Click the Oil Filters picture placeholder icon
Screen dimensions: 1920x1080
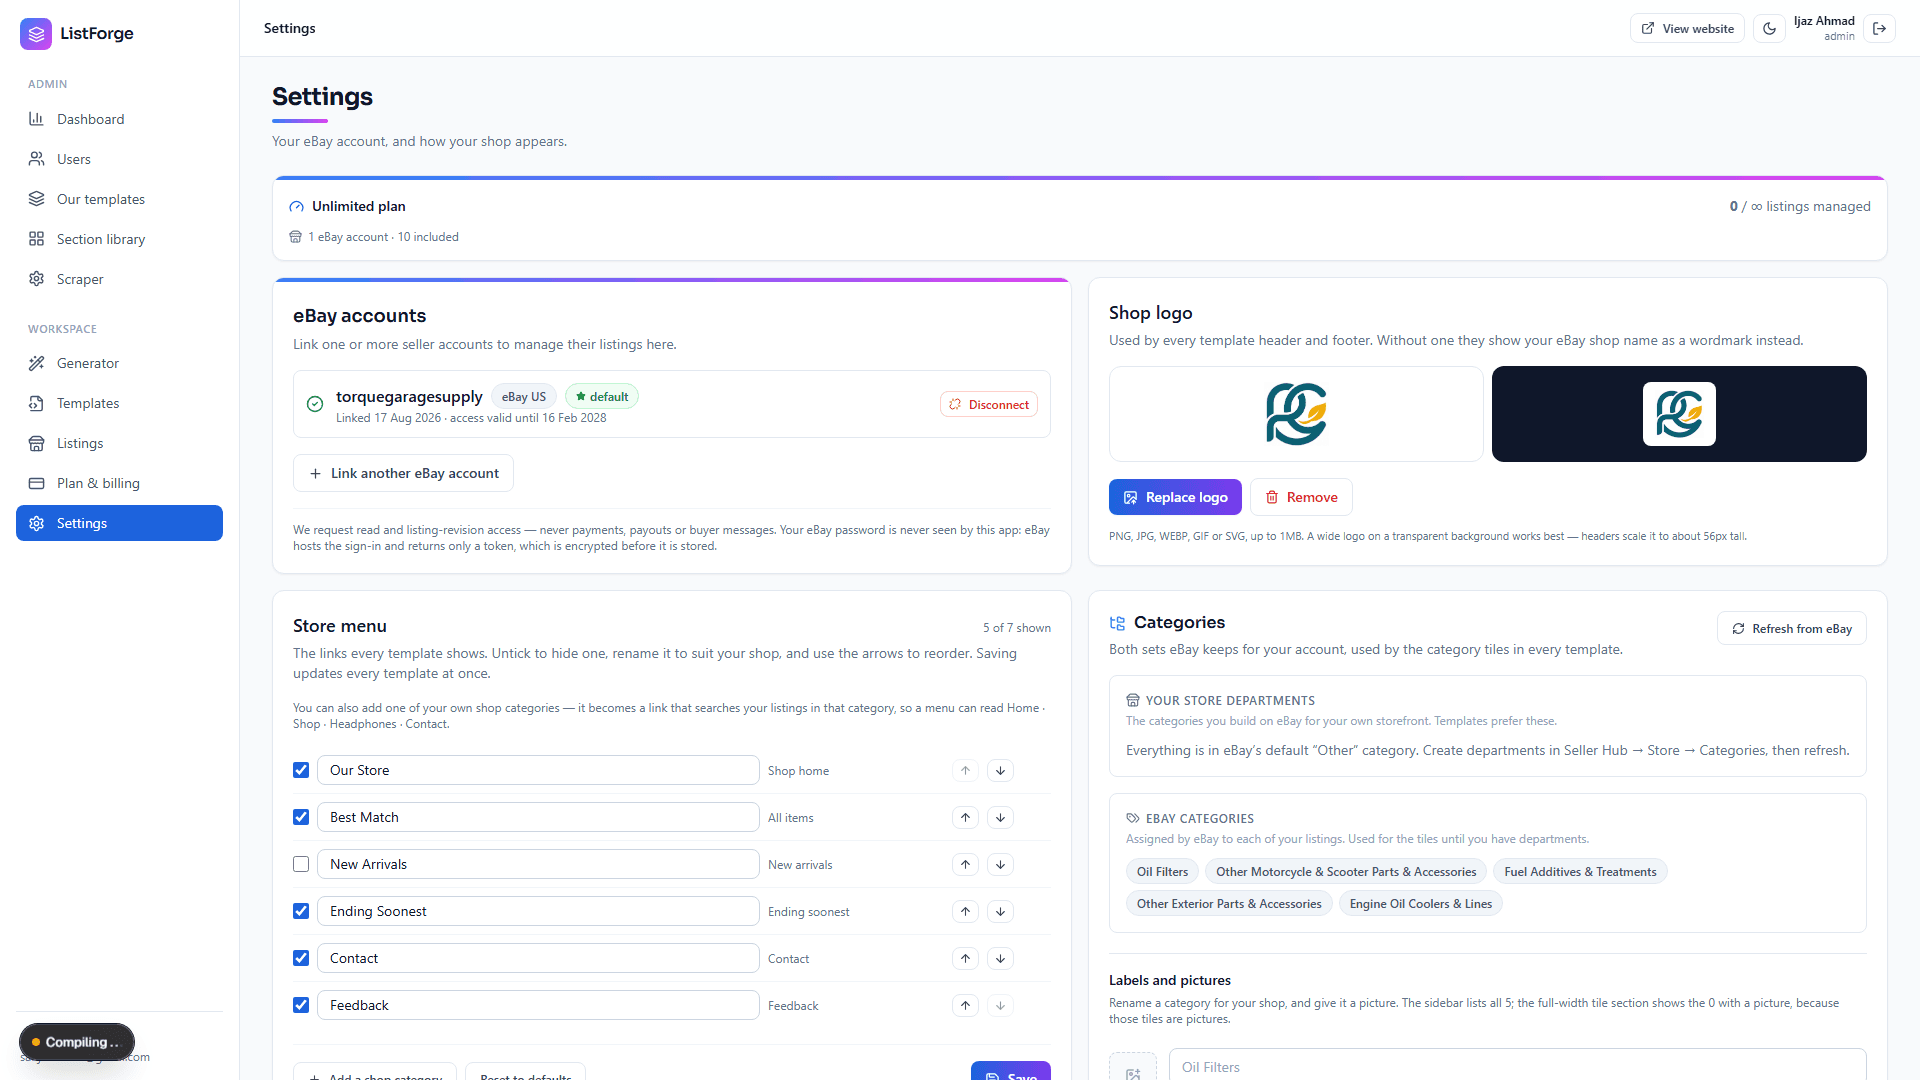click(x=1133, y=1068)
